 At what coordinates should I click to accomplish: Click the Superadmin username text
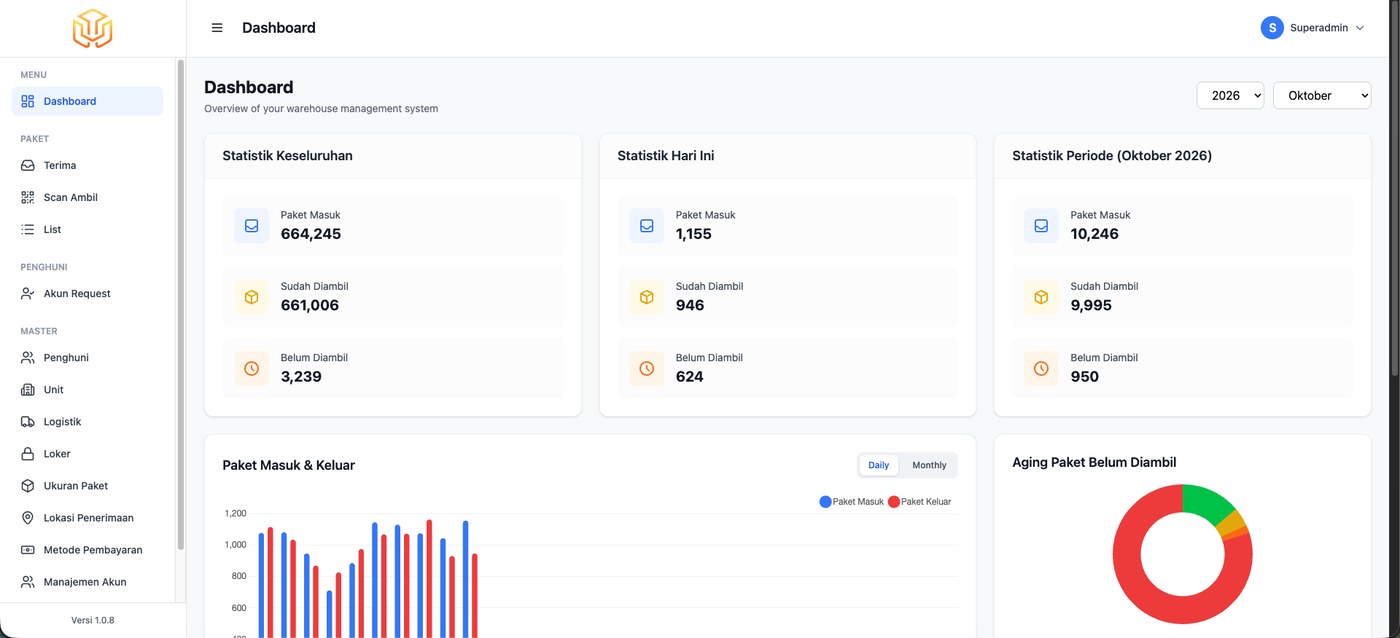(x=1319, y=28)
